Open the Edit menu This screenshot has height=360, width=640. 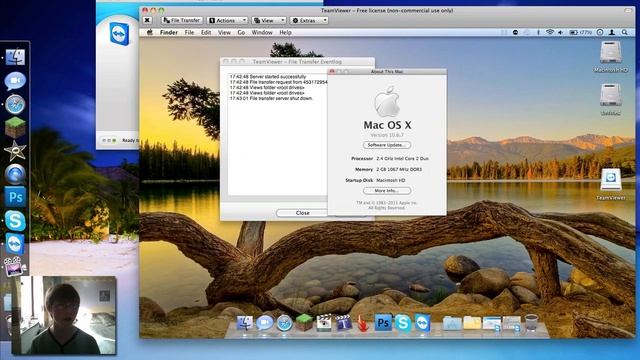pyautogui.click(x=206, y=32)
